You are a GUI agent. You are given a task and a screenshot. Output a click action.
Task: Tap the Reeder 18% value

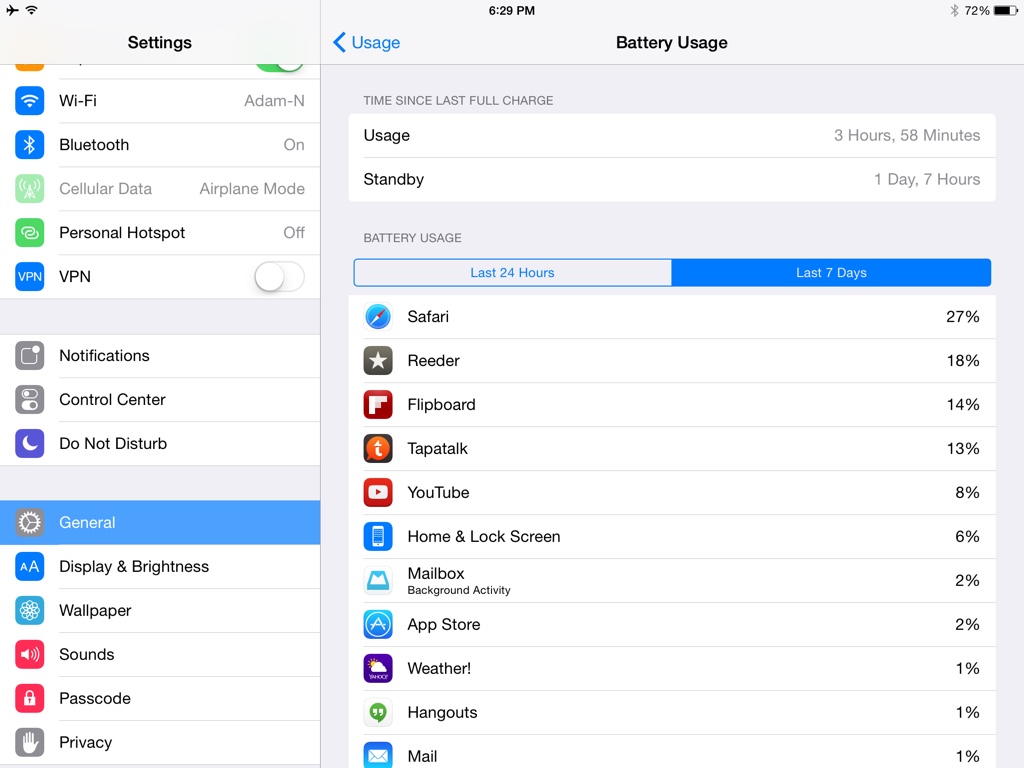(x=963, y=360)
